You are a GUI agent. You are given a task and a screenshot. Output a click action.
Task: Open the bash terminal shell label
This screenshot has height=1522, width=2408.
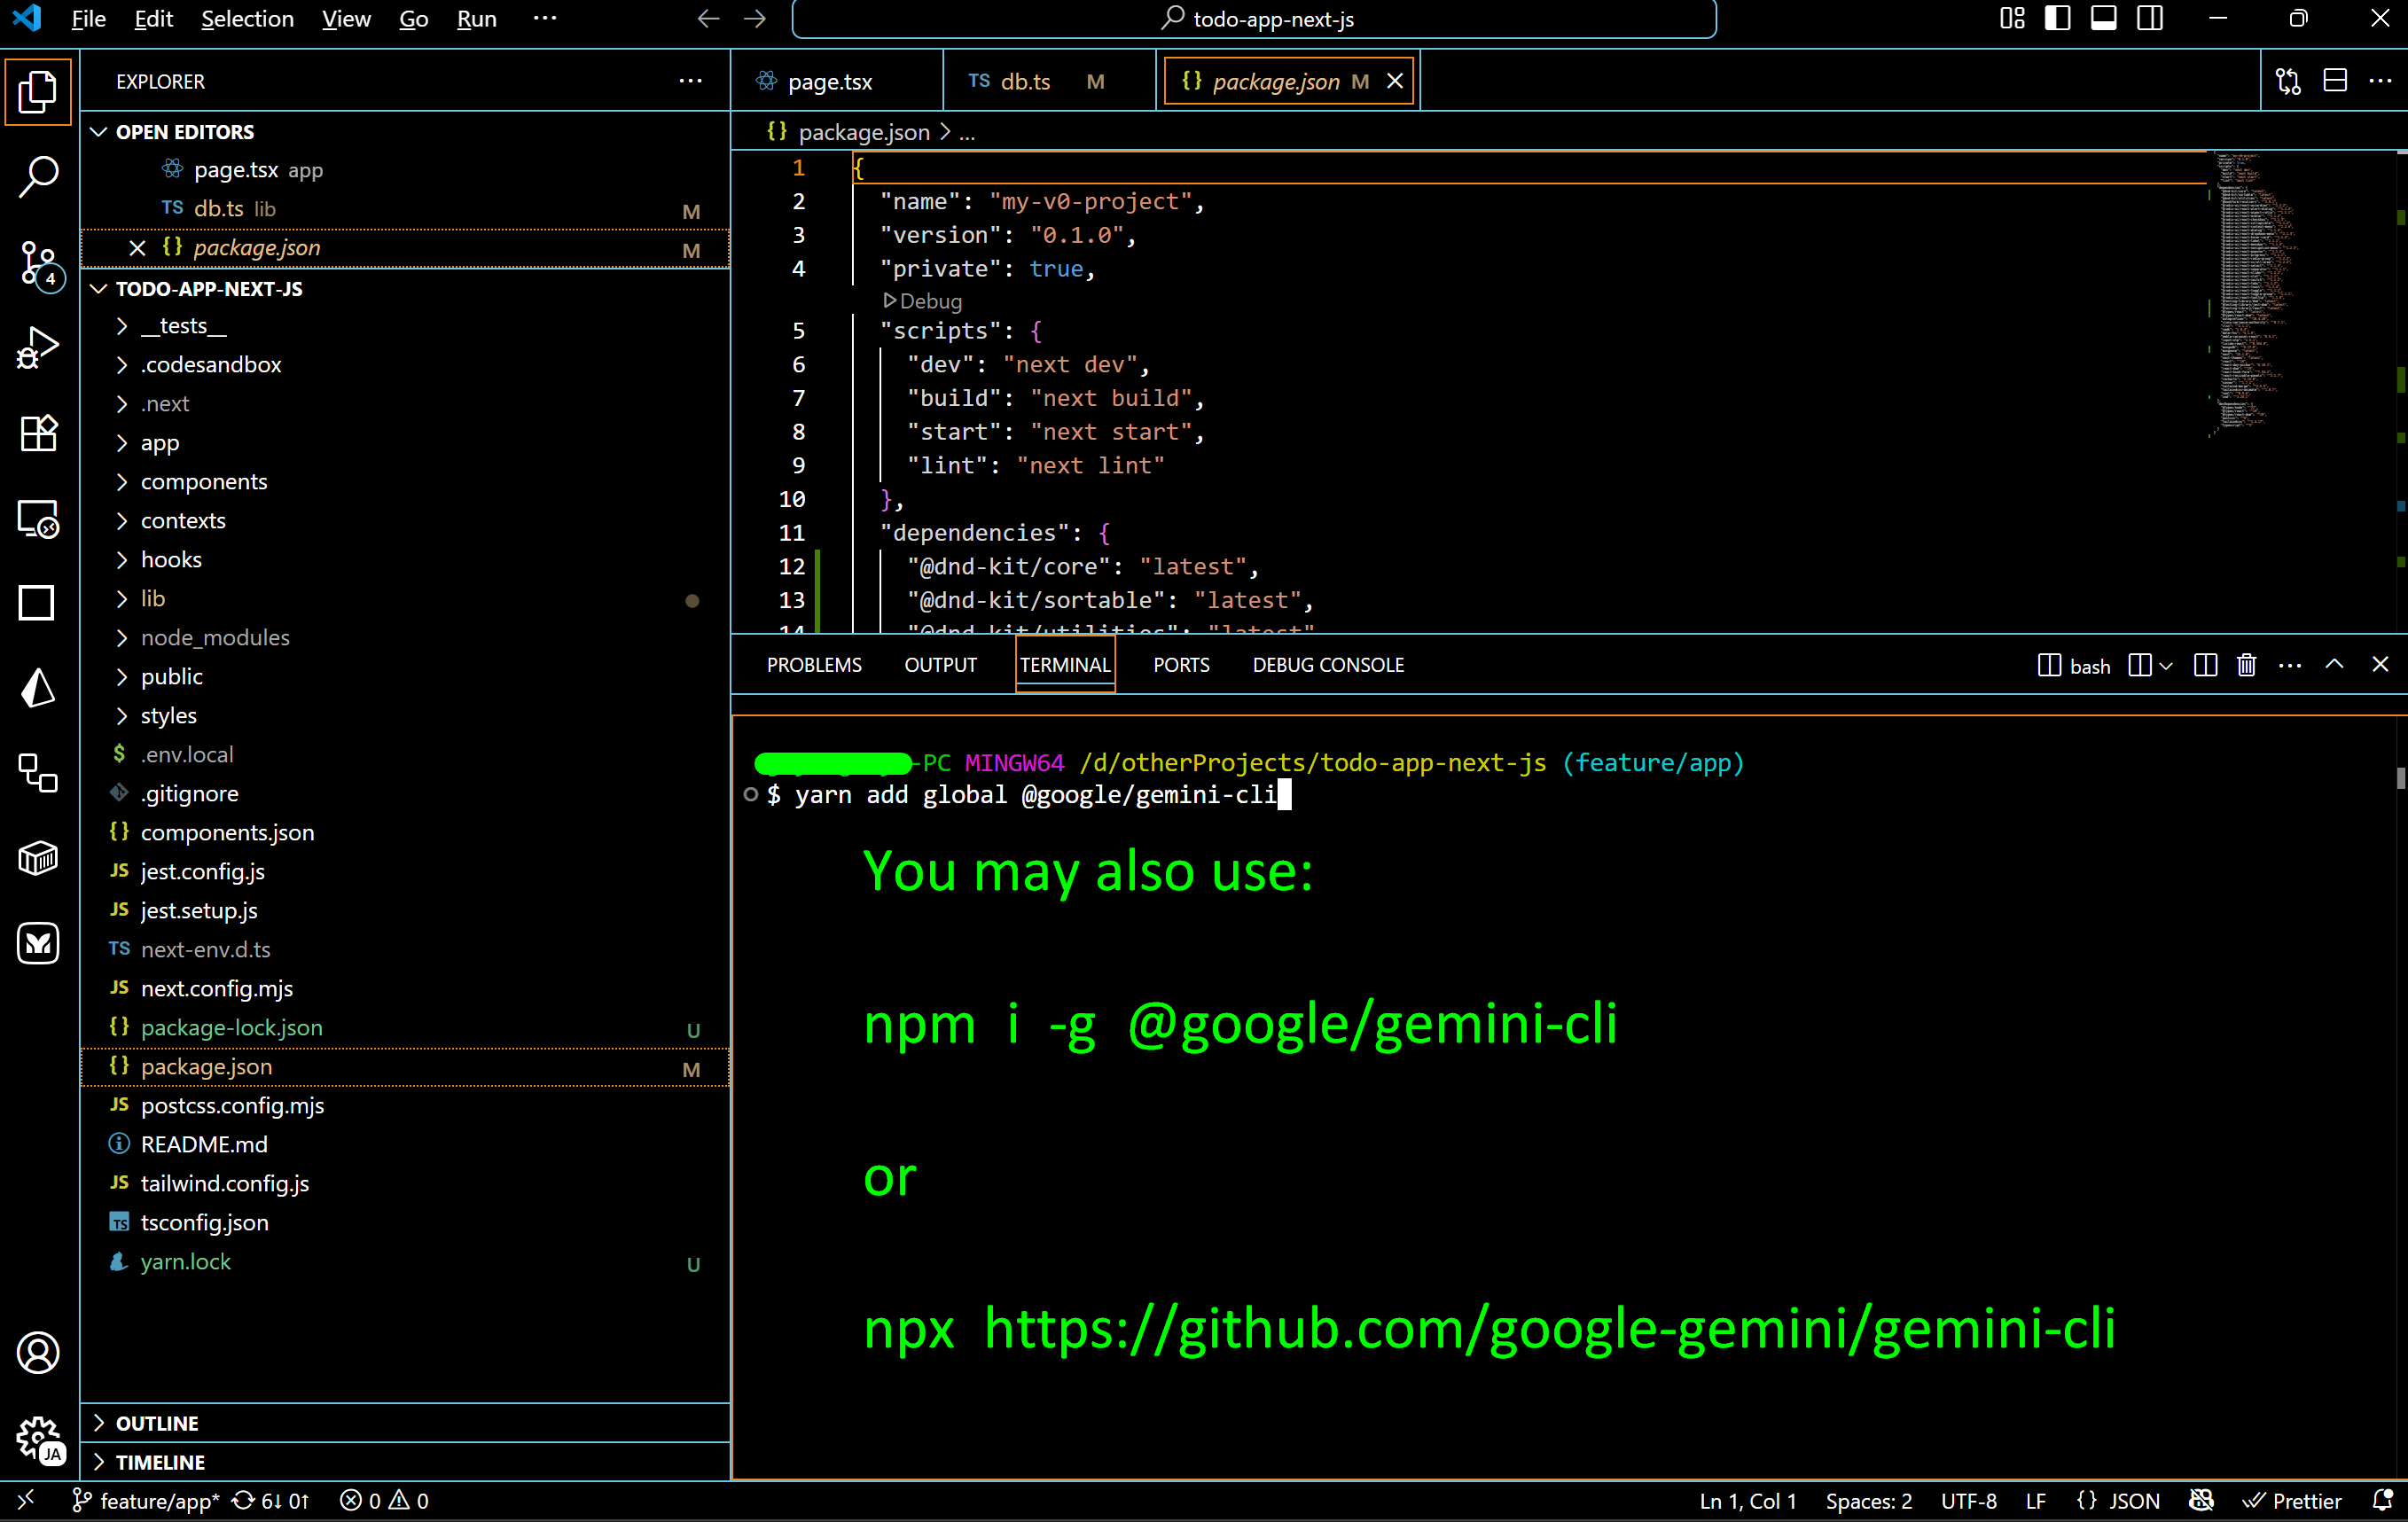point(2074,665)
